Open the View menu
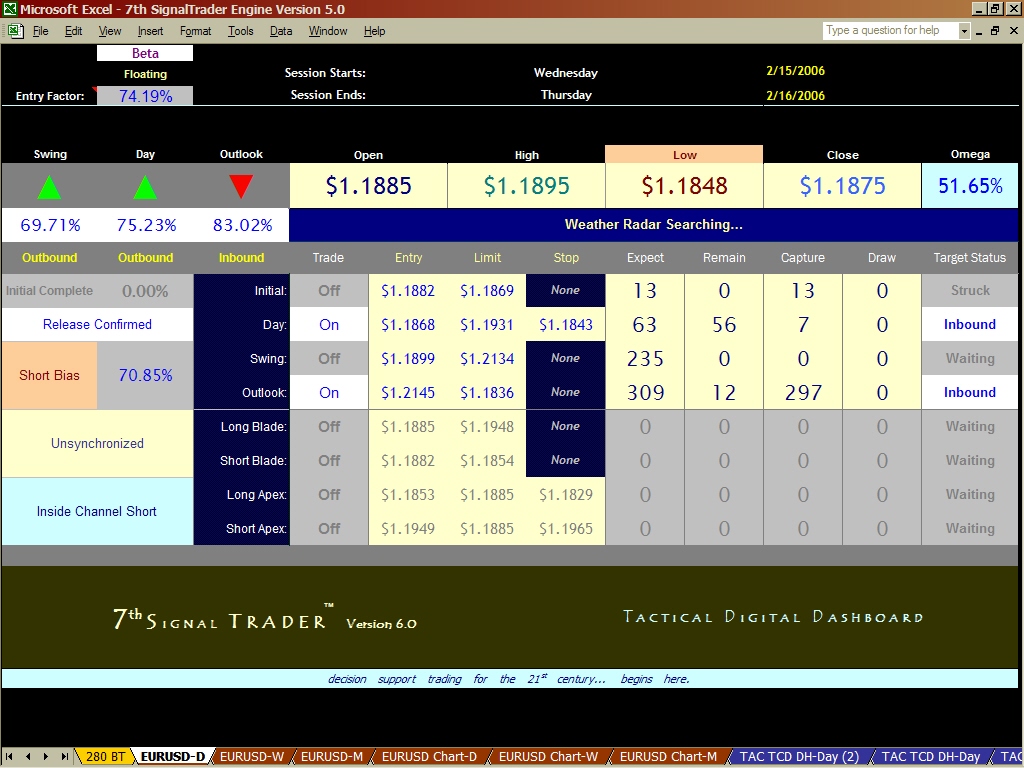The width and height of the screenshot is (1024, 768). coord(110,31)
